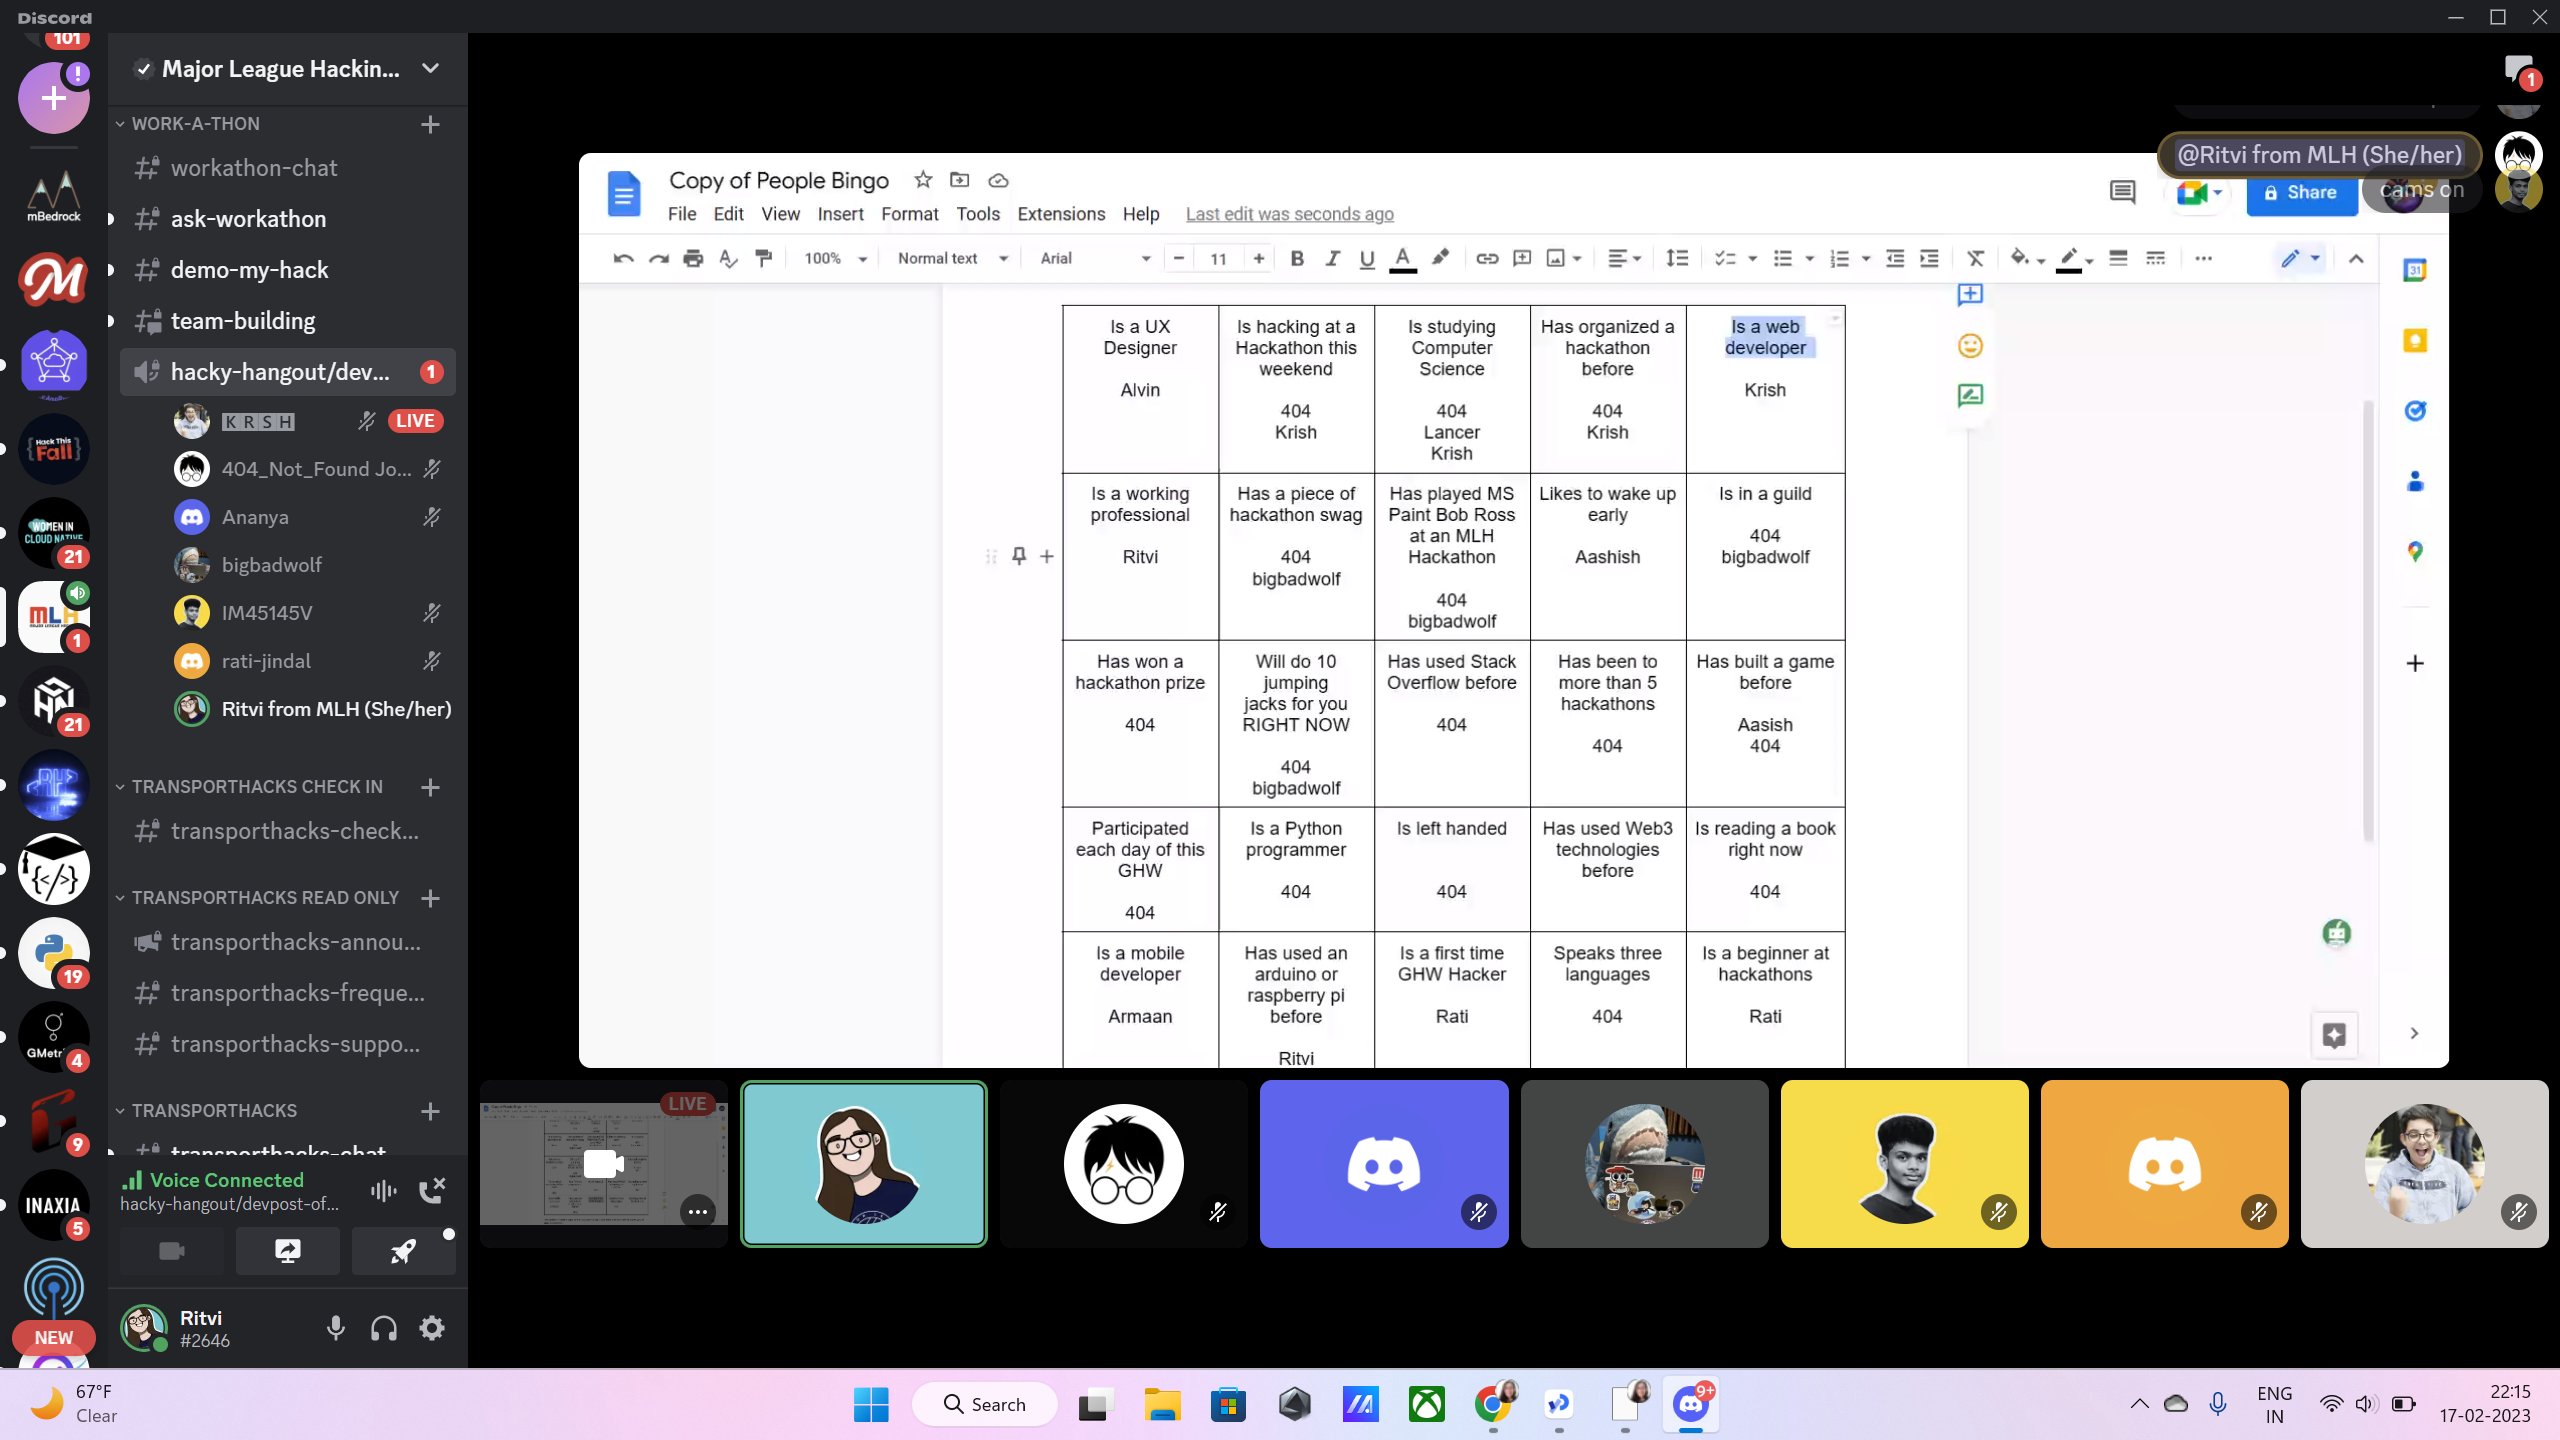
Task: Open the workathon-chat channel
Action: 254,168
